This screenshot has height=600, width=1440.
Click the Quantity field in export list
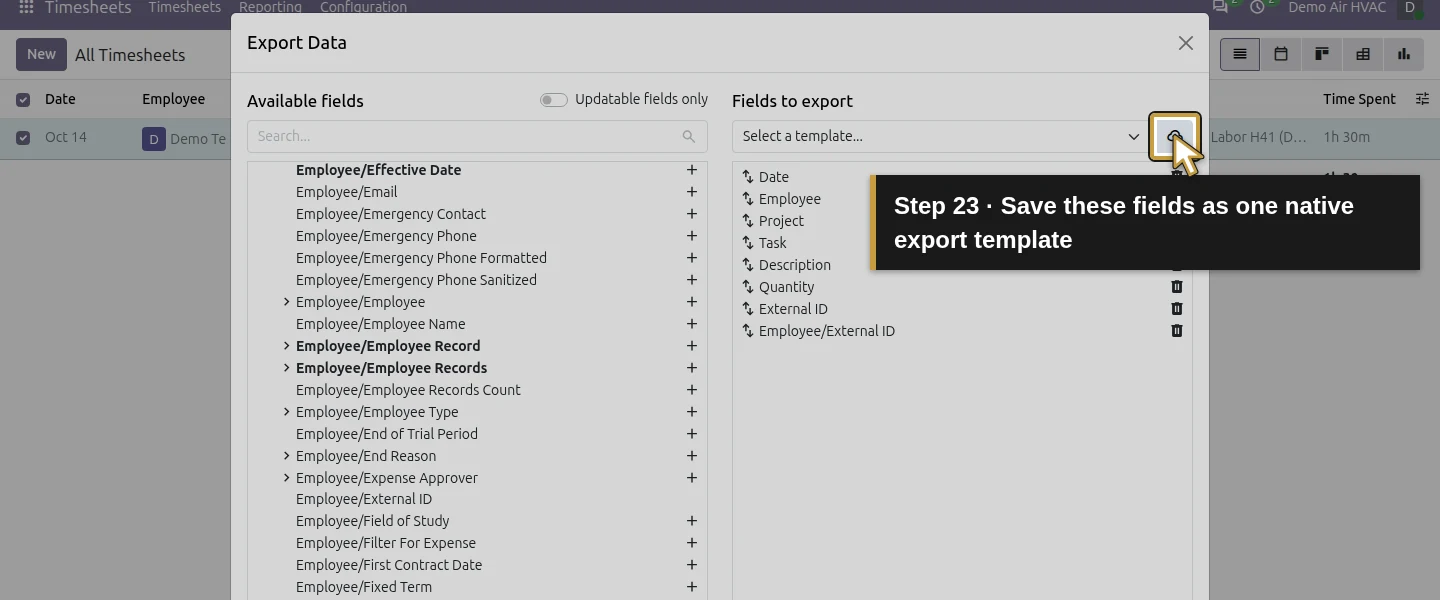coord(786,287)
